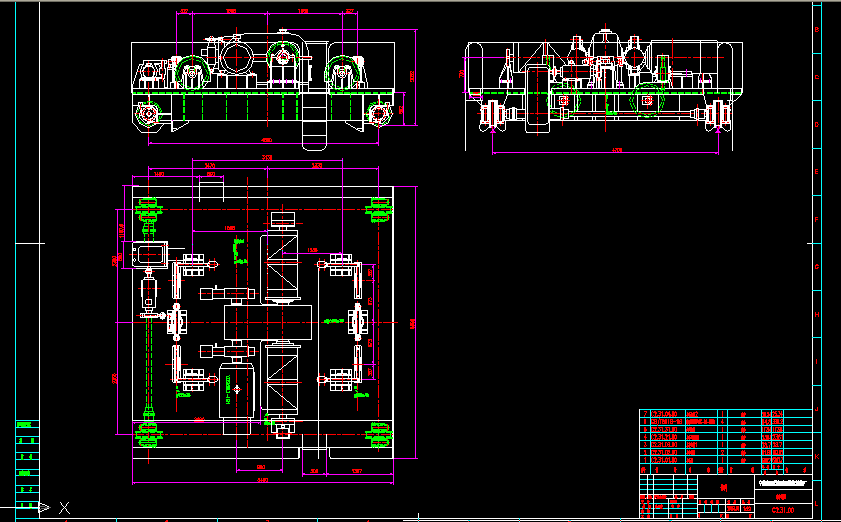Viewport: 841px width, 522px height.
Task: Select top-right green wheel in plan view
Action: click(380, 207)
